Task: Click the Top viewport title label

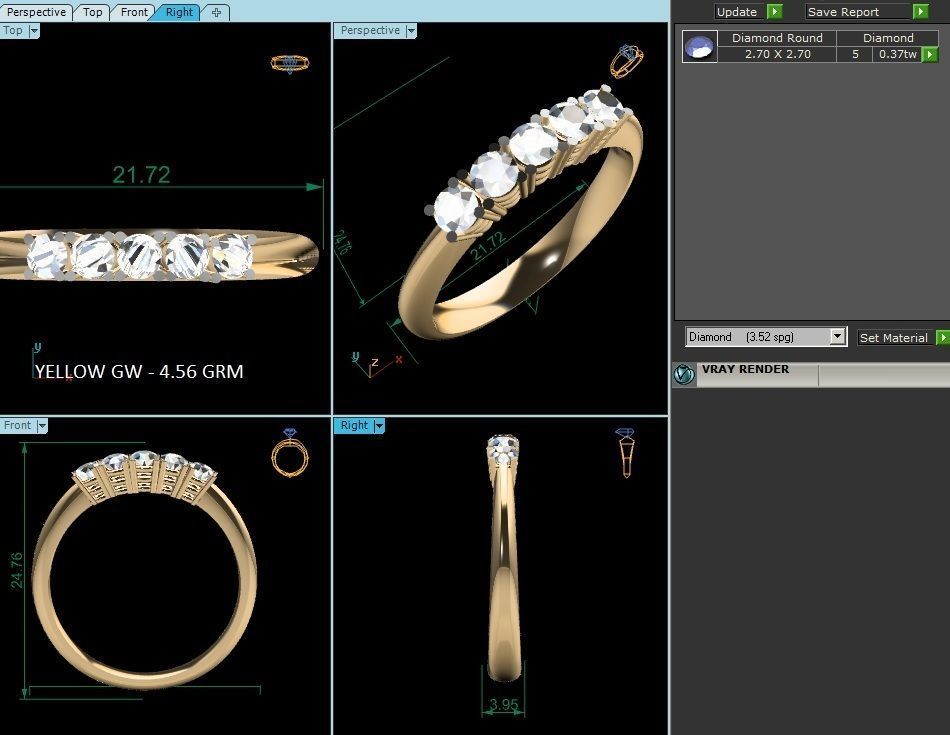Action: click(x=13, y=30)
